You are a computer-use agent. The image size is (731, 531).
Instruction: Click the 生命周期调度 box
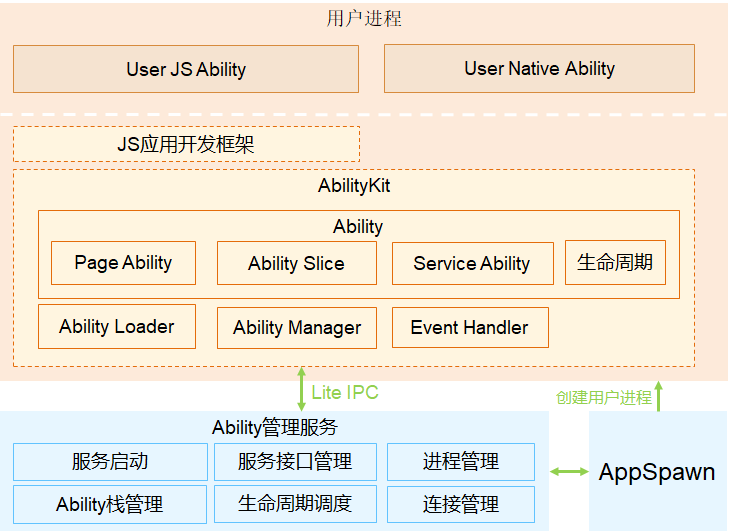click(295, 504)
